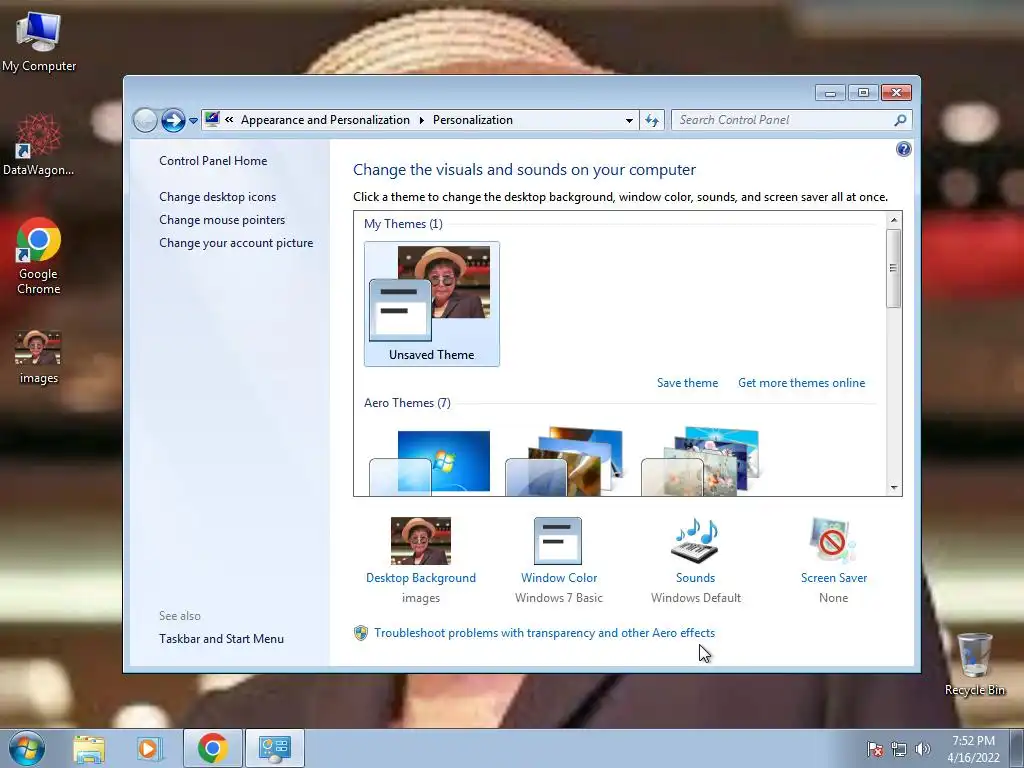Click the themes list scroll down arrow

(894, 487)
